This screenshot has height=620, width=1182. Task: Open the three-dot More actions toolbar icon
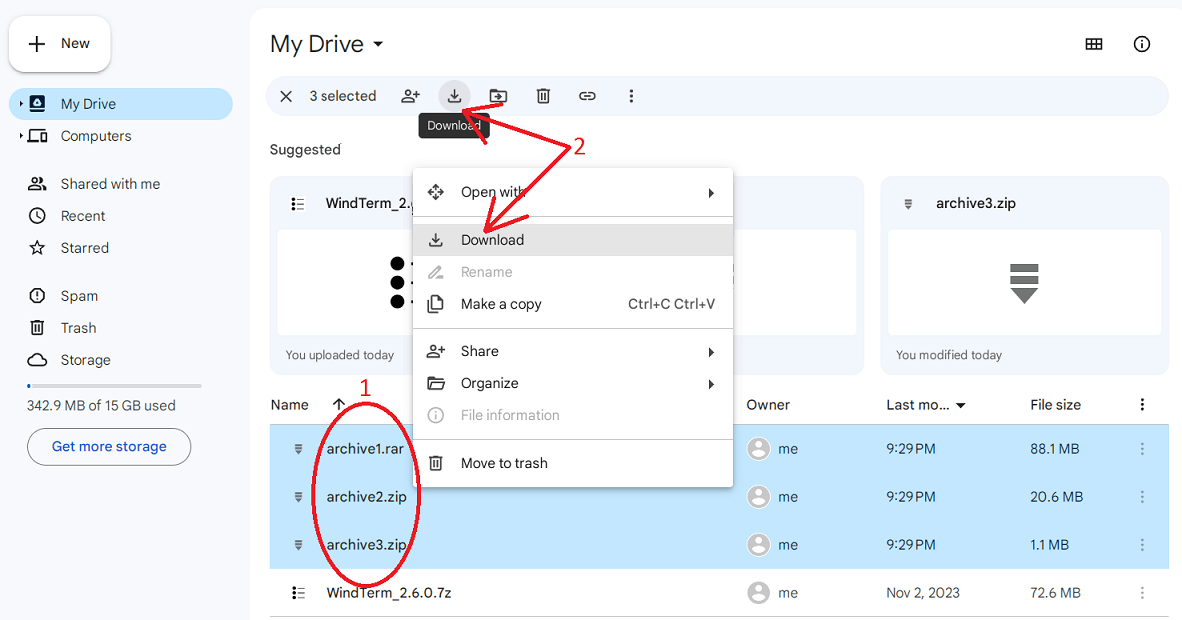631,95
